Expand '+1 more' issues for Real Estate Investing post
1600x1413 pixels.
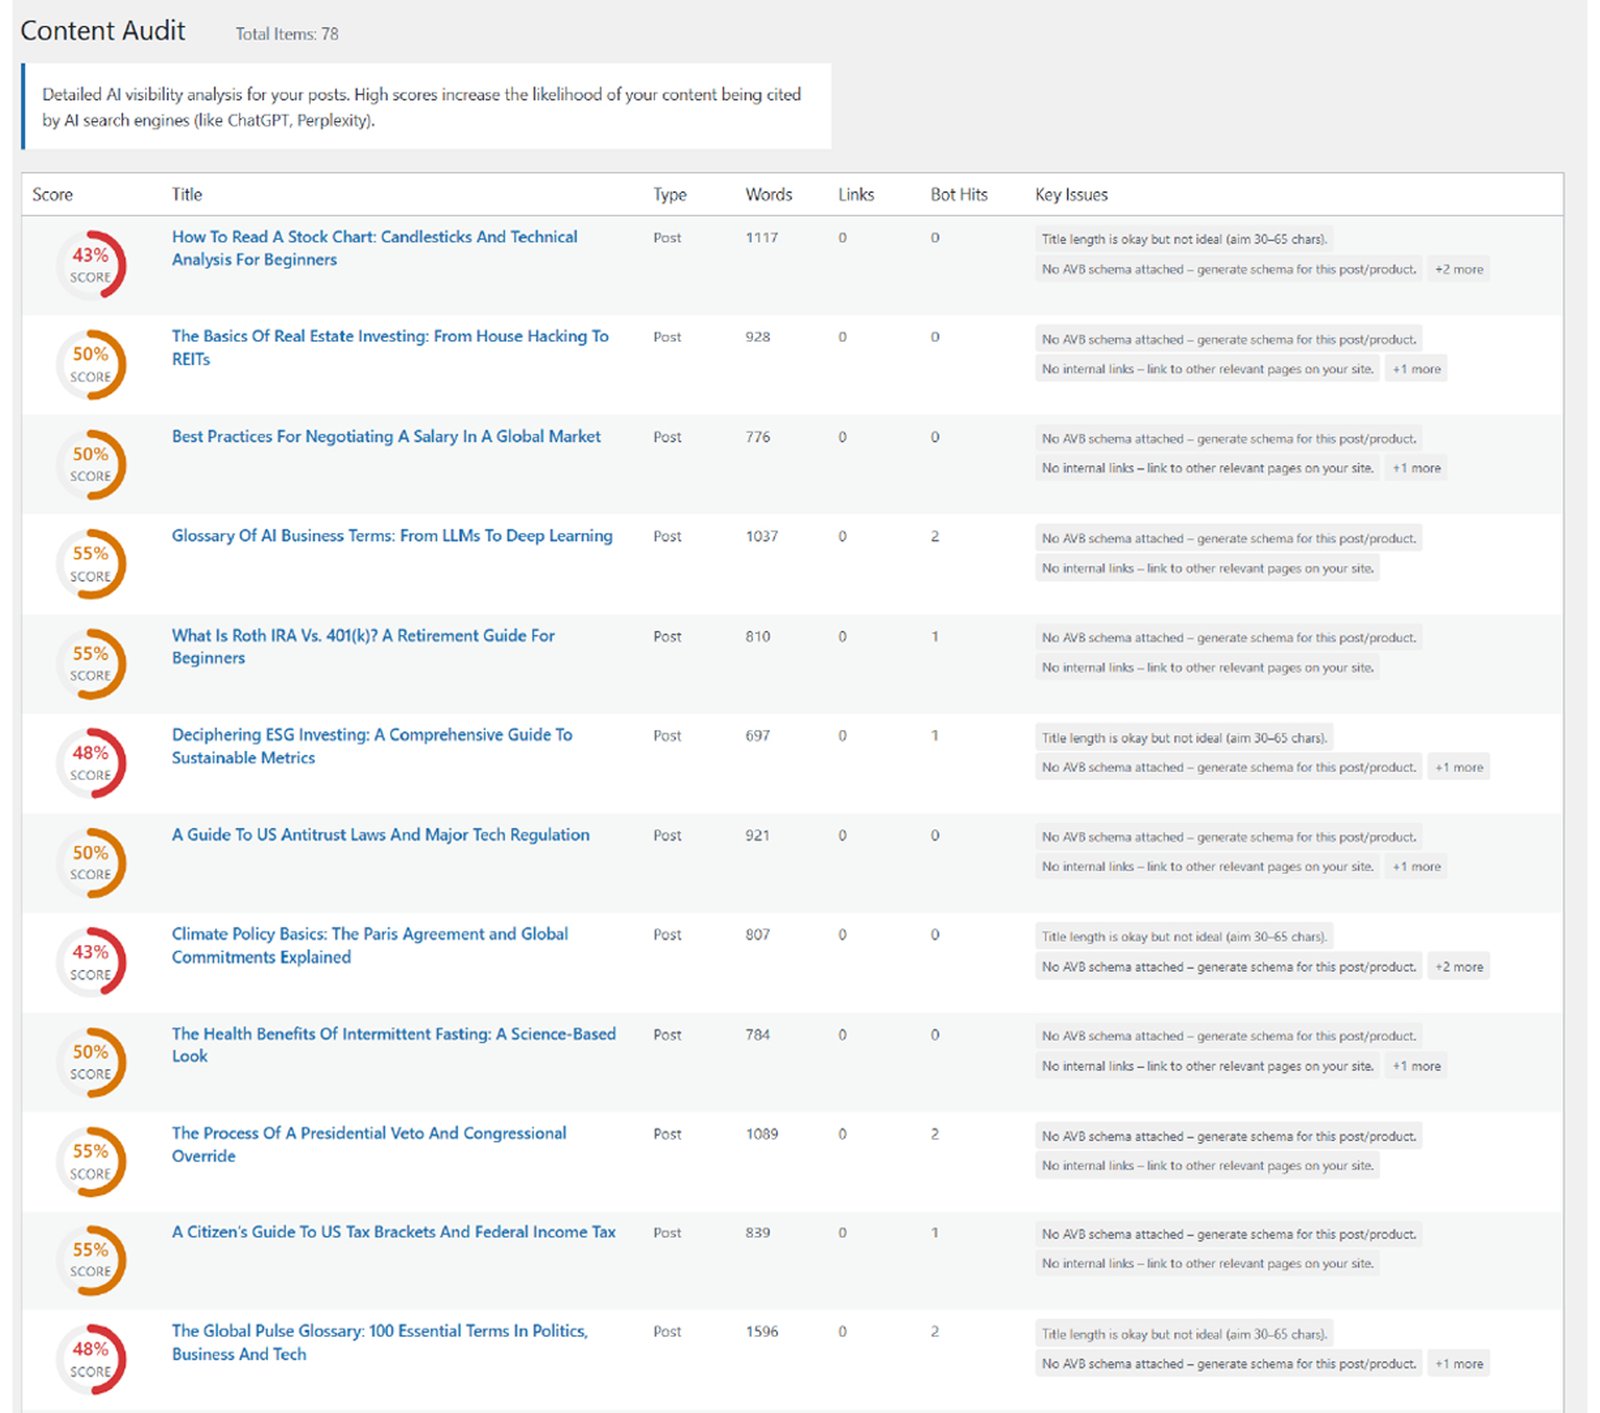(1417, 369)
